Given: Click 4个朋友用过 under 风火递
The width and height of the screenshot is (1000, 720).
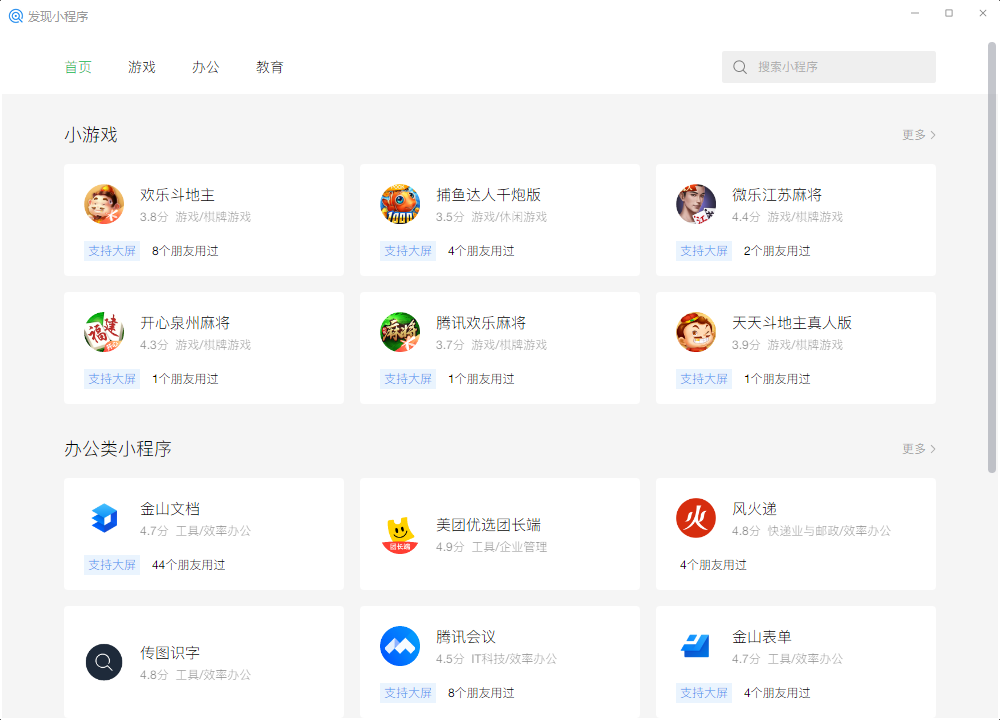Looking at the screenshot, I should tap(713, 565).
